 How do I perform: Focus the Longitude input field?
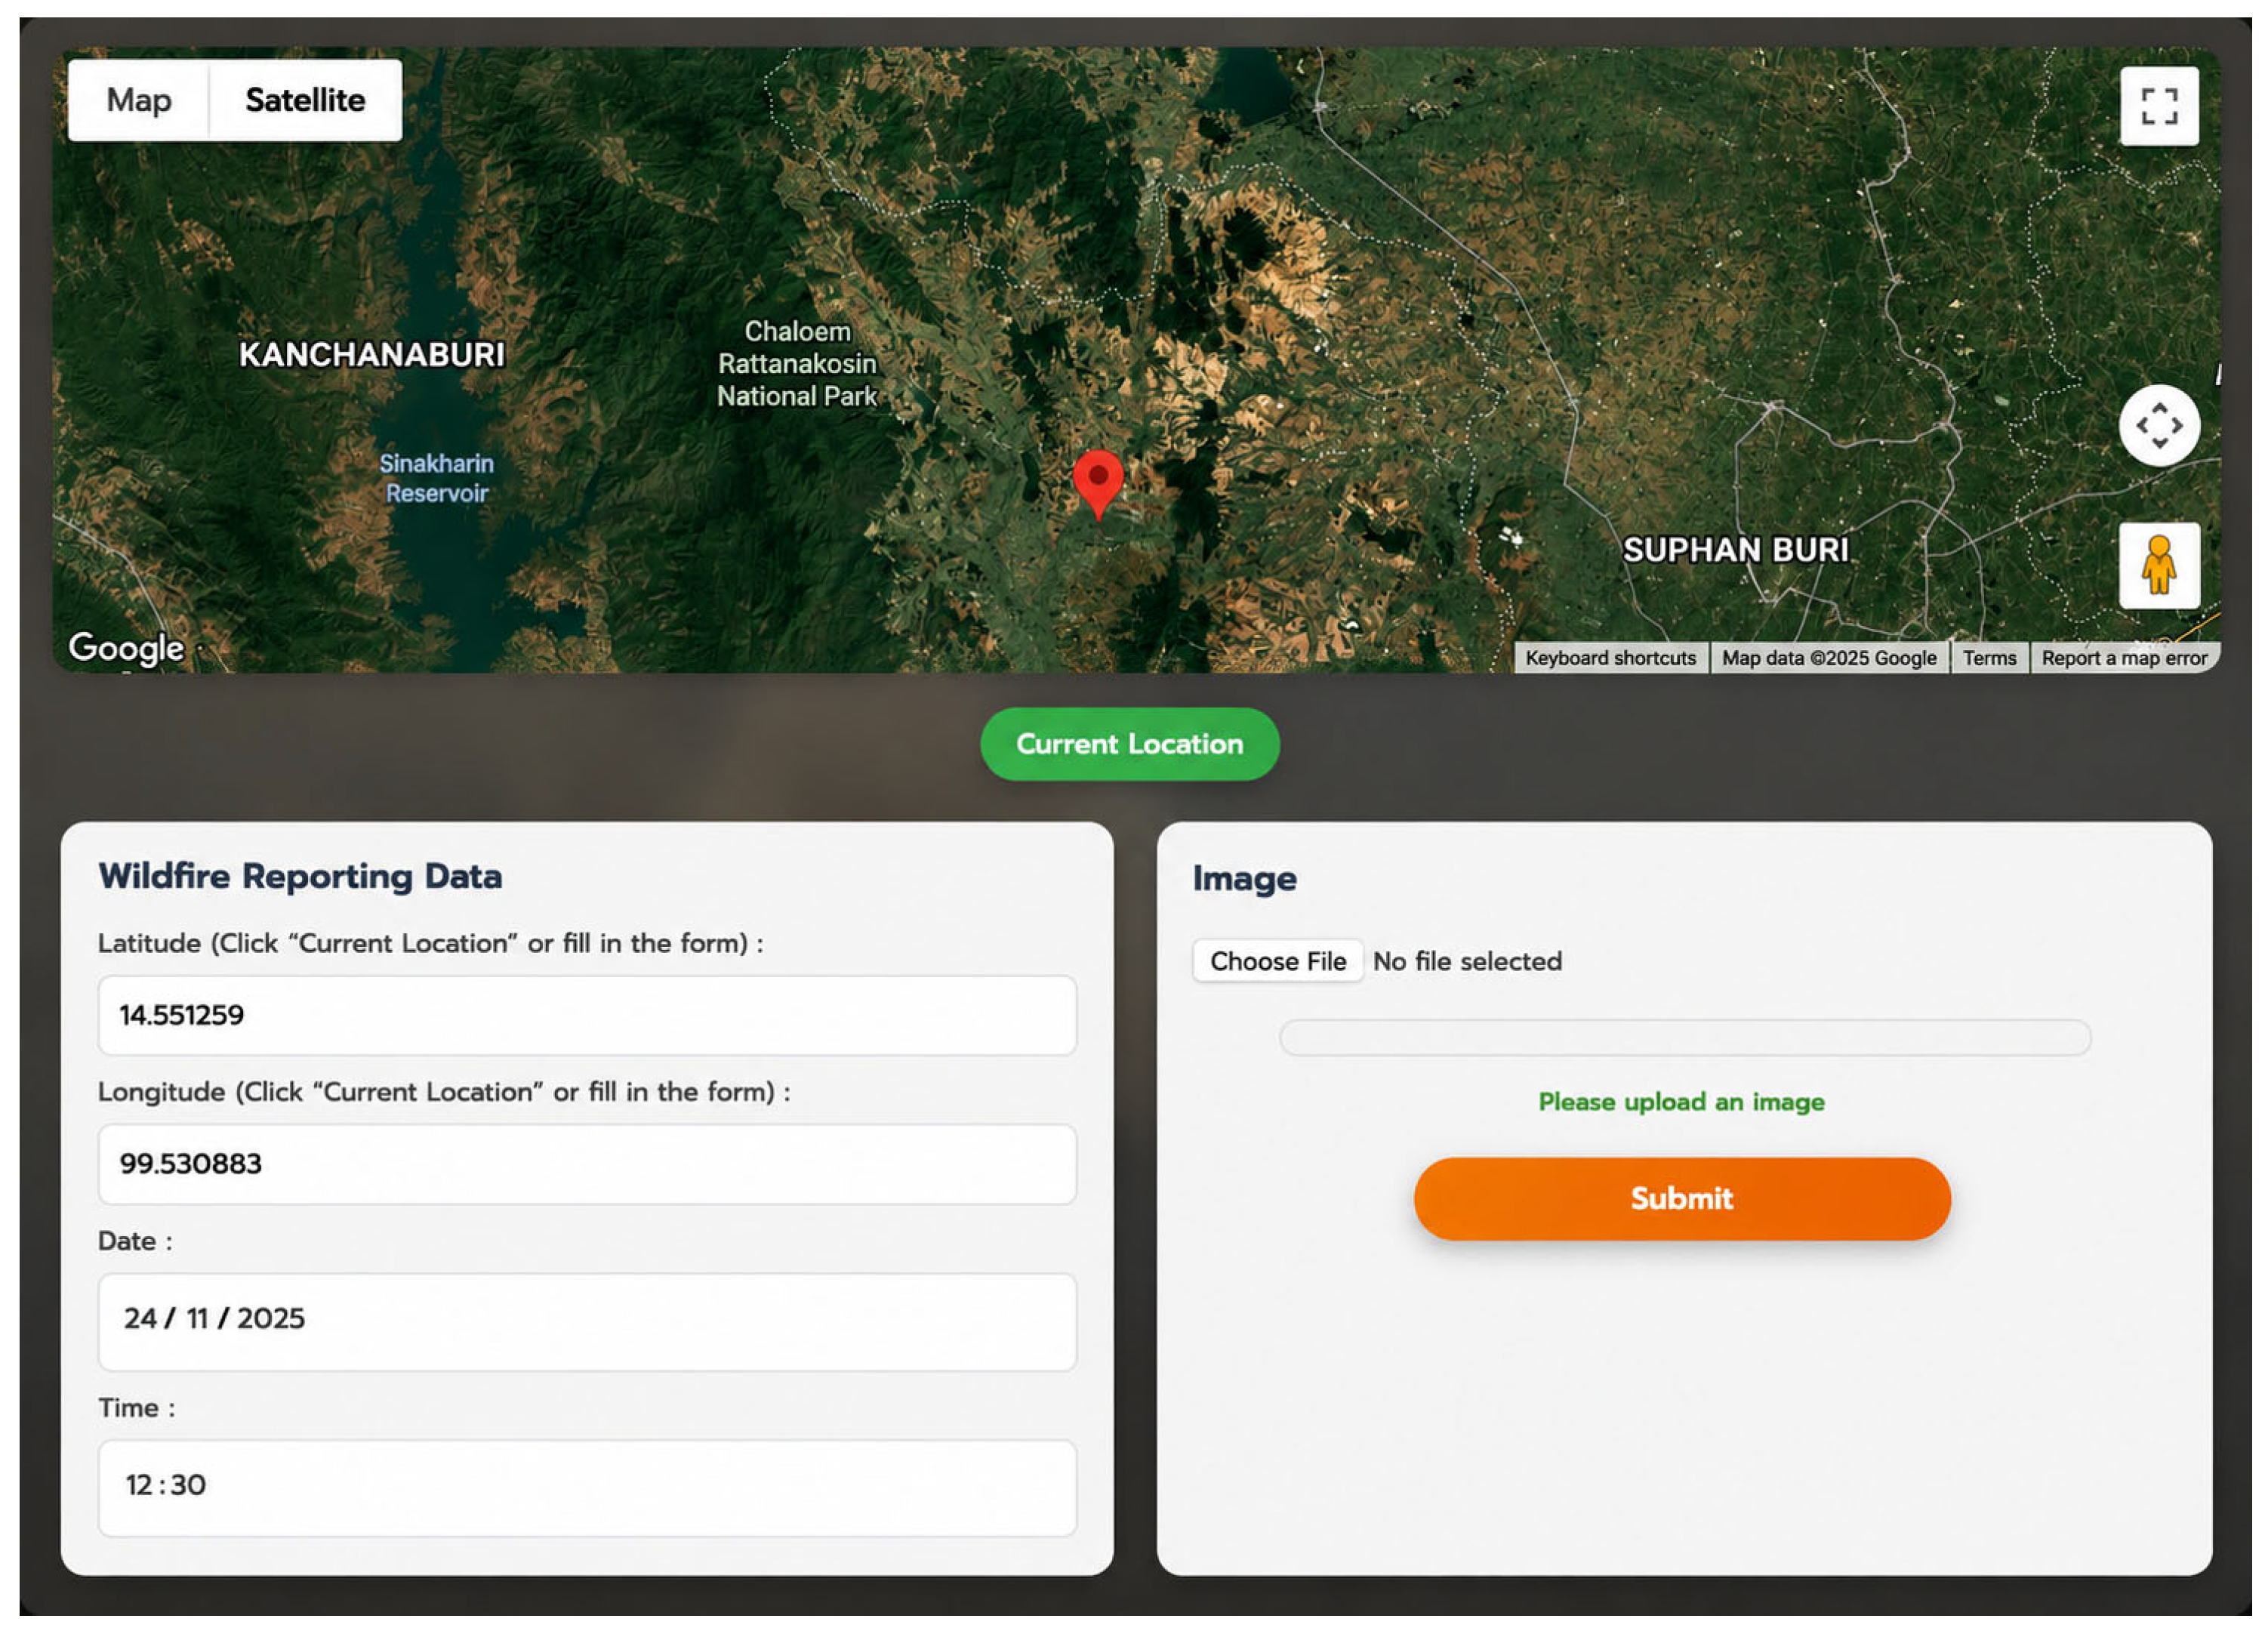pyautogui.click(x=587, y=1164)
